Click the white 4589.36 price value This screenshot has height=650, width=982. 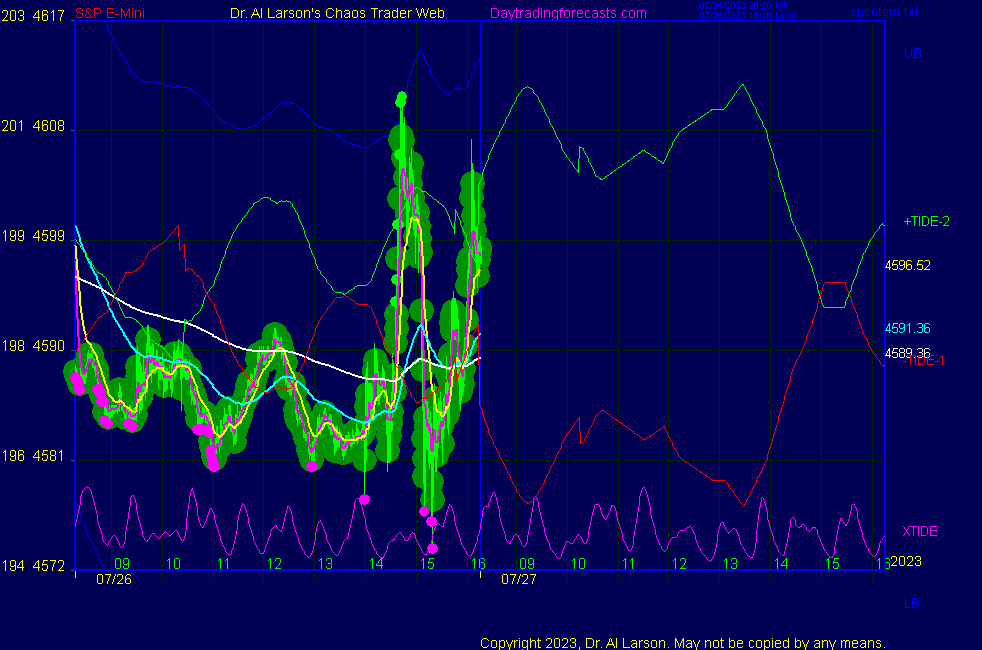(x=907, y=353)
